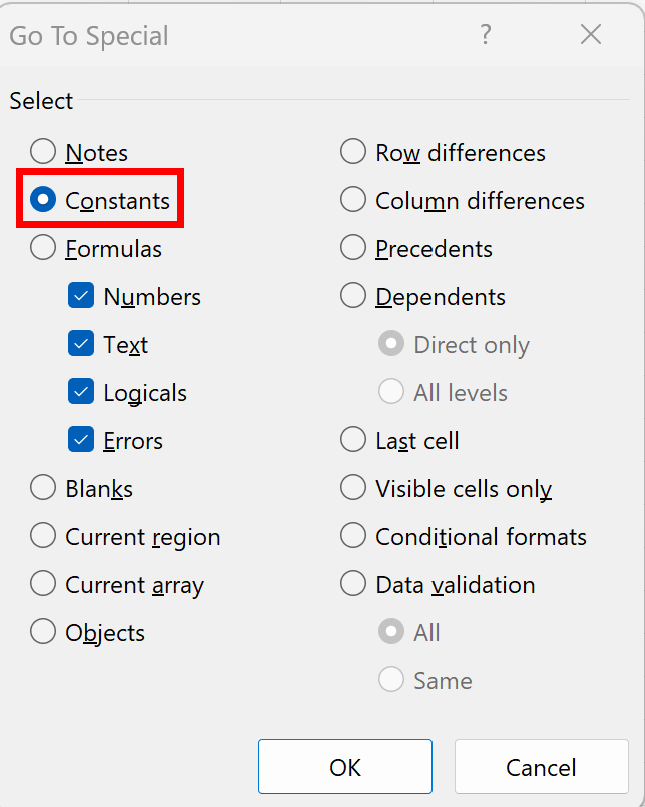Select the Dependents option
The image size is (645, 807).
tap(353, 296)
